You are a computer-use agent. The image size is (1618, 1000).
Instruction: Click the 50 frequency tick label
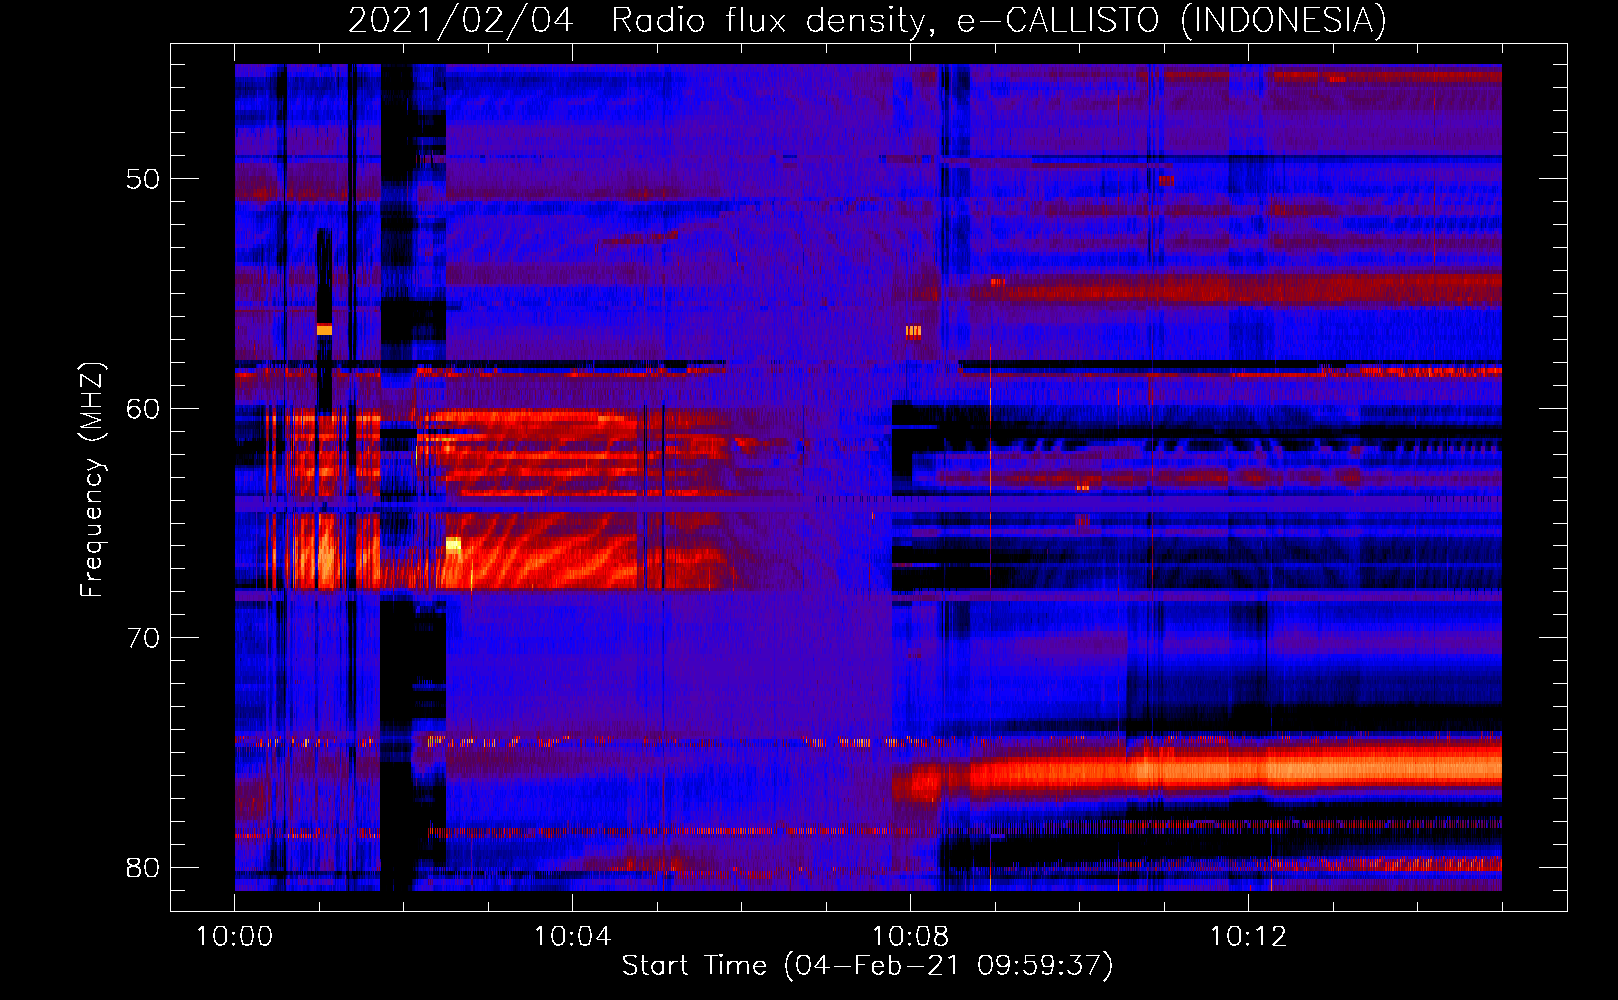coord(143,179)
